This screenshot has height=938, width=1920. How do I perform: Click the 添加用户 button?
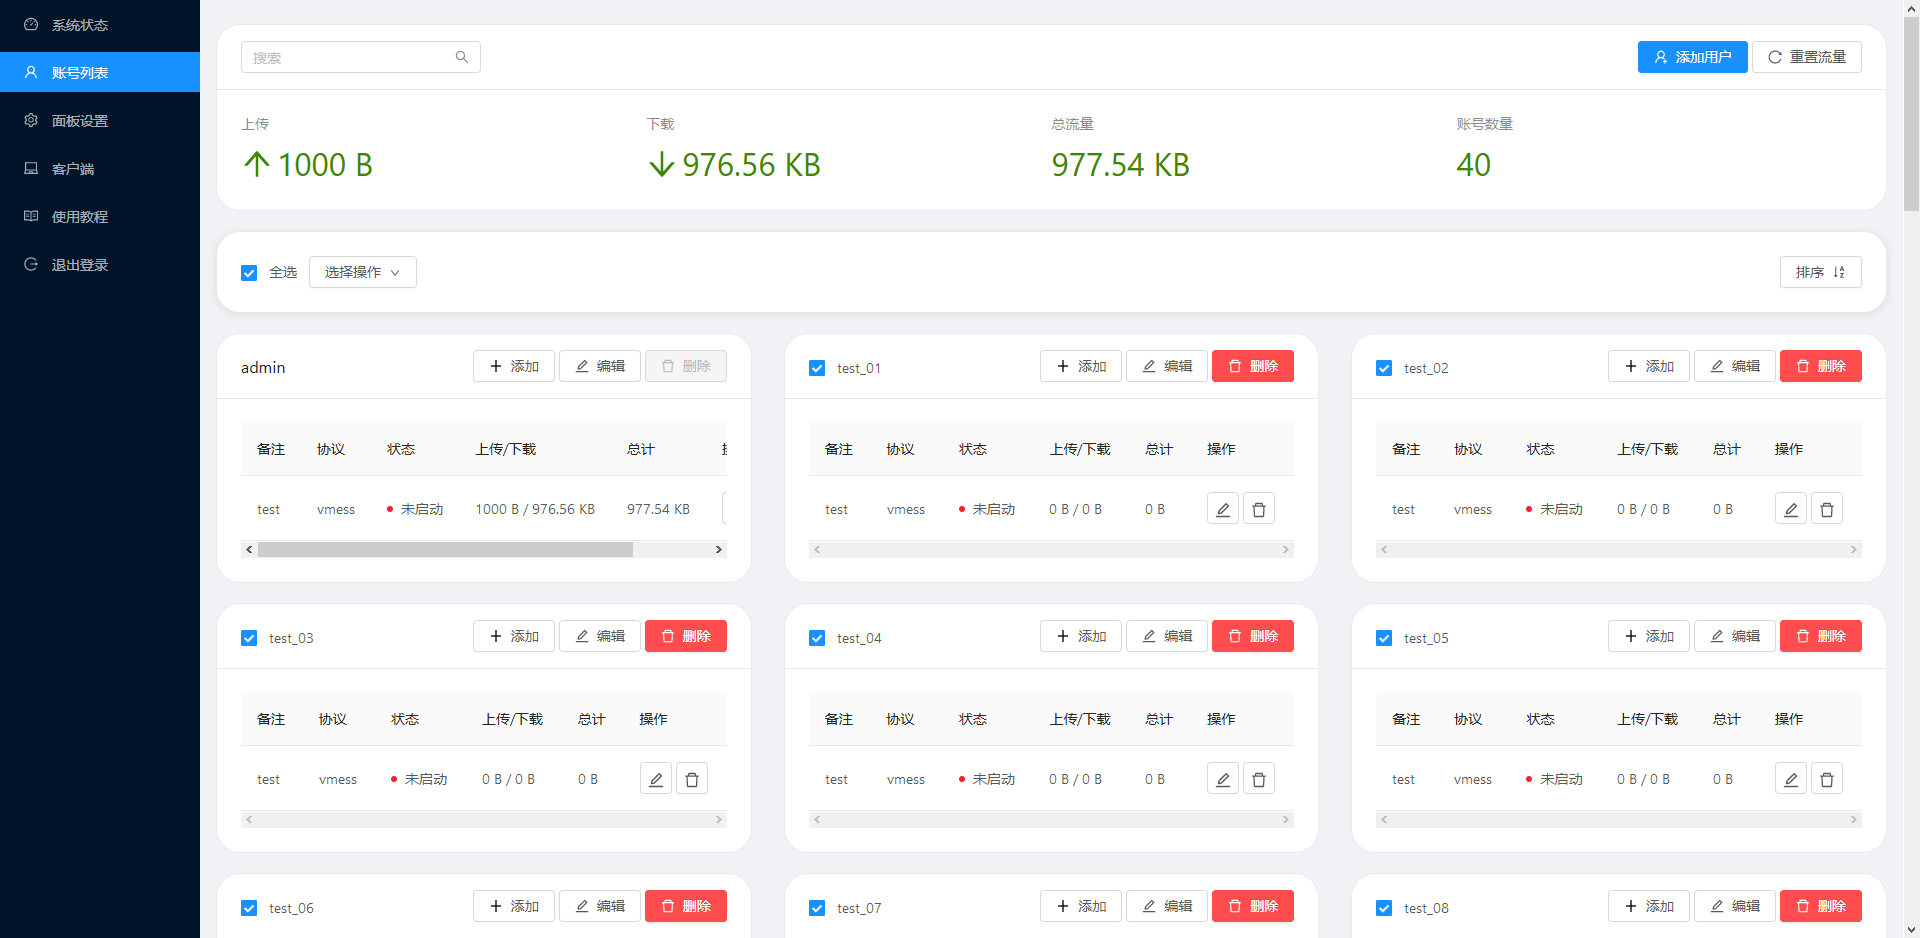pyautogui.click(x=1692, y=57)
